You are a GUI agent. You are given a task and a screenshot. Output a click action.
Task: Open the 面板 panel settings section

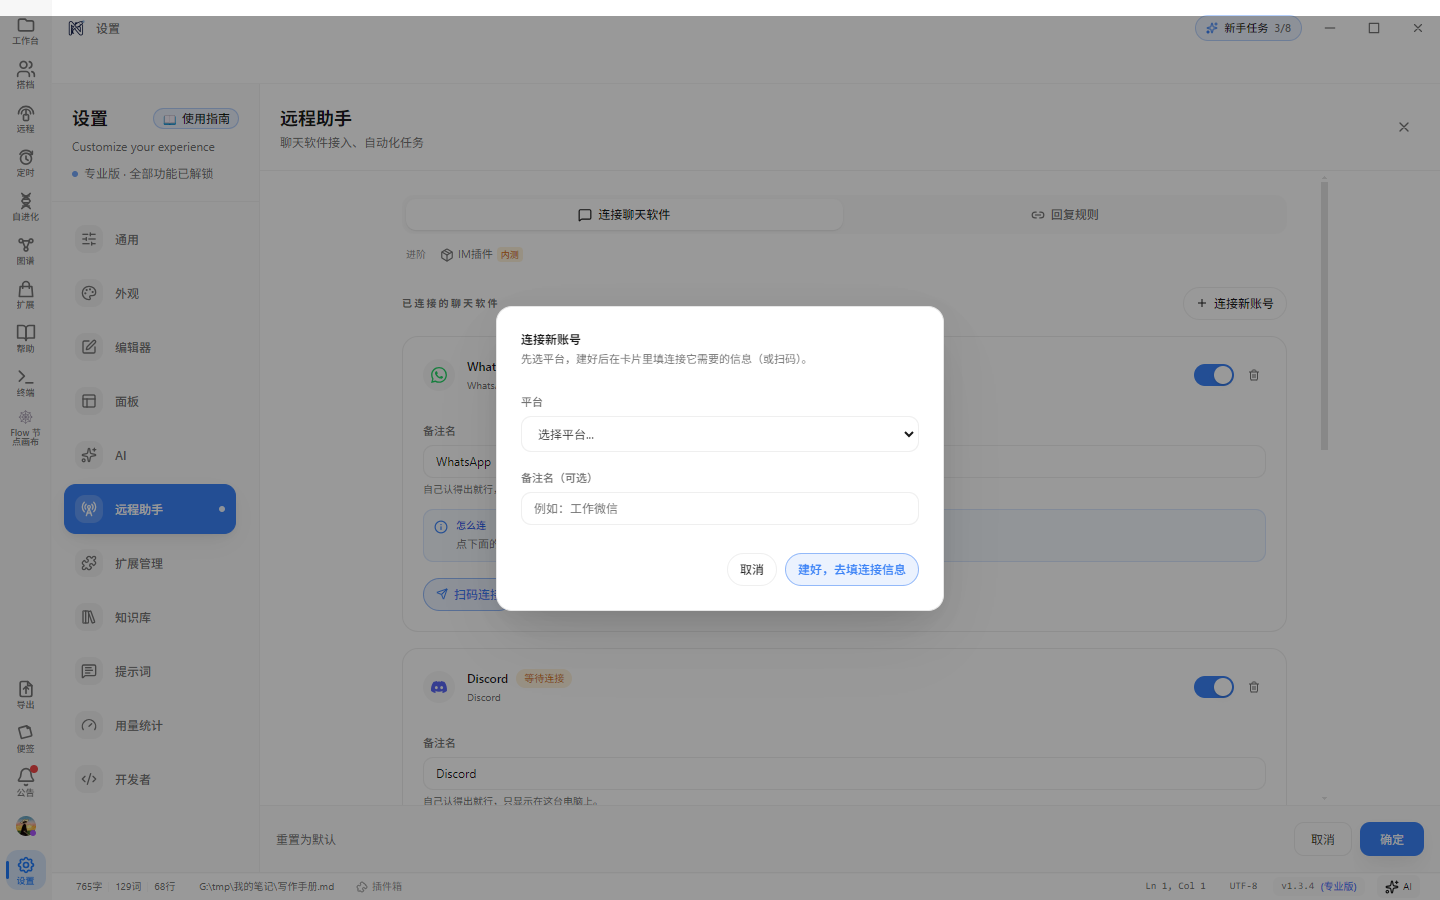point(150,402)
